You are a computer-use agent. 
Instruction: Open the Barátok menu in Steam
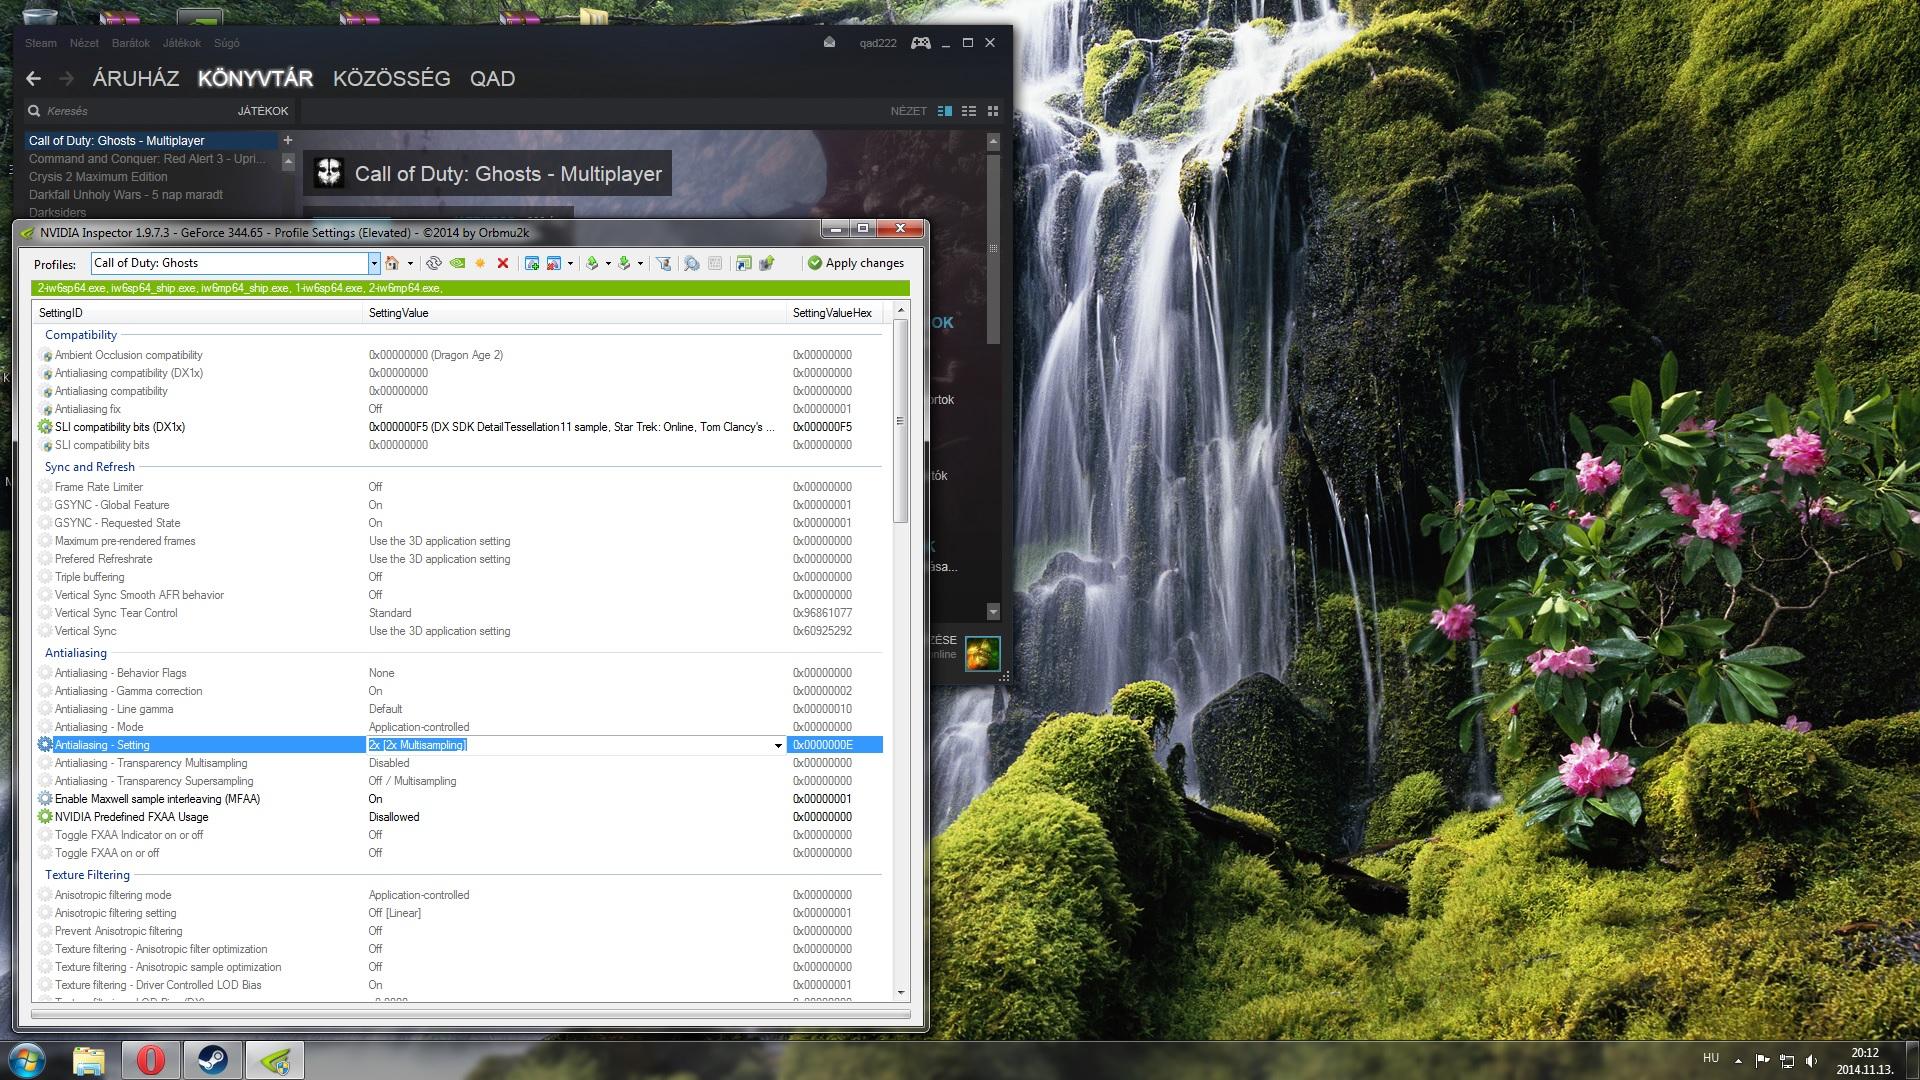(x=131, y=43)
